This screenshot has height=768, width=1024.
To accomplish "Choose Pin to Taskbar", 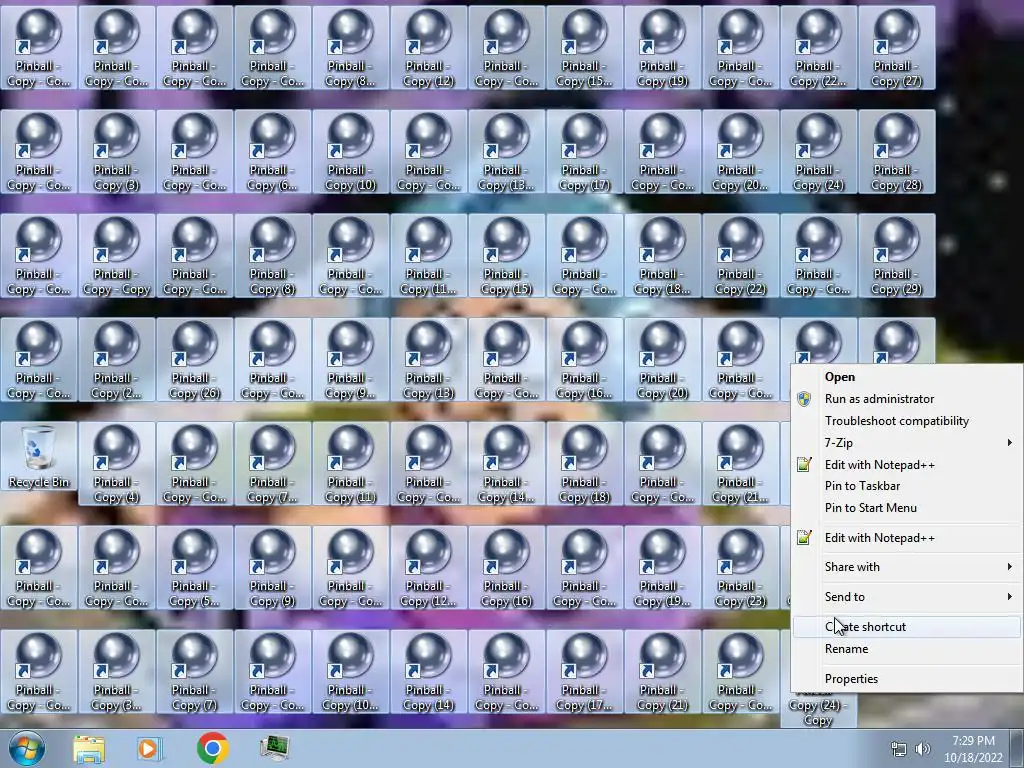I will point(906,486).
